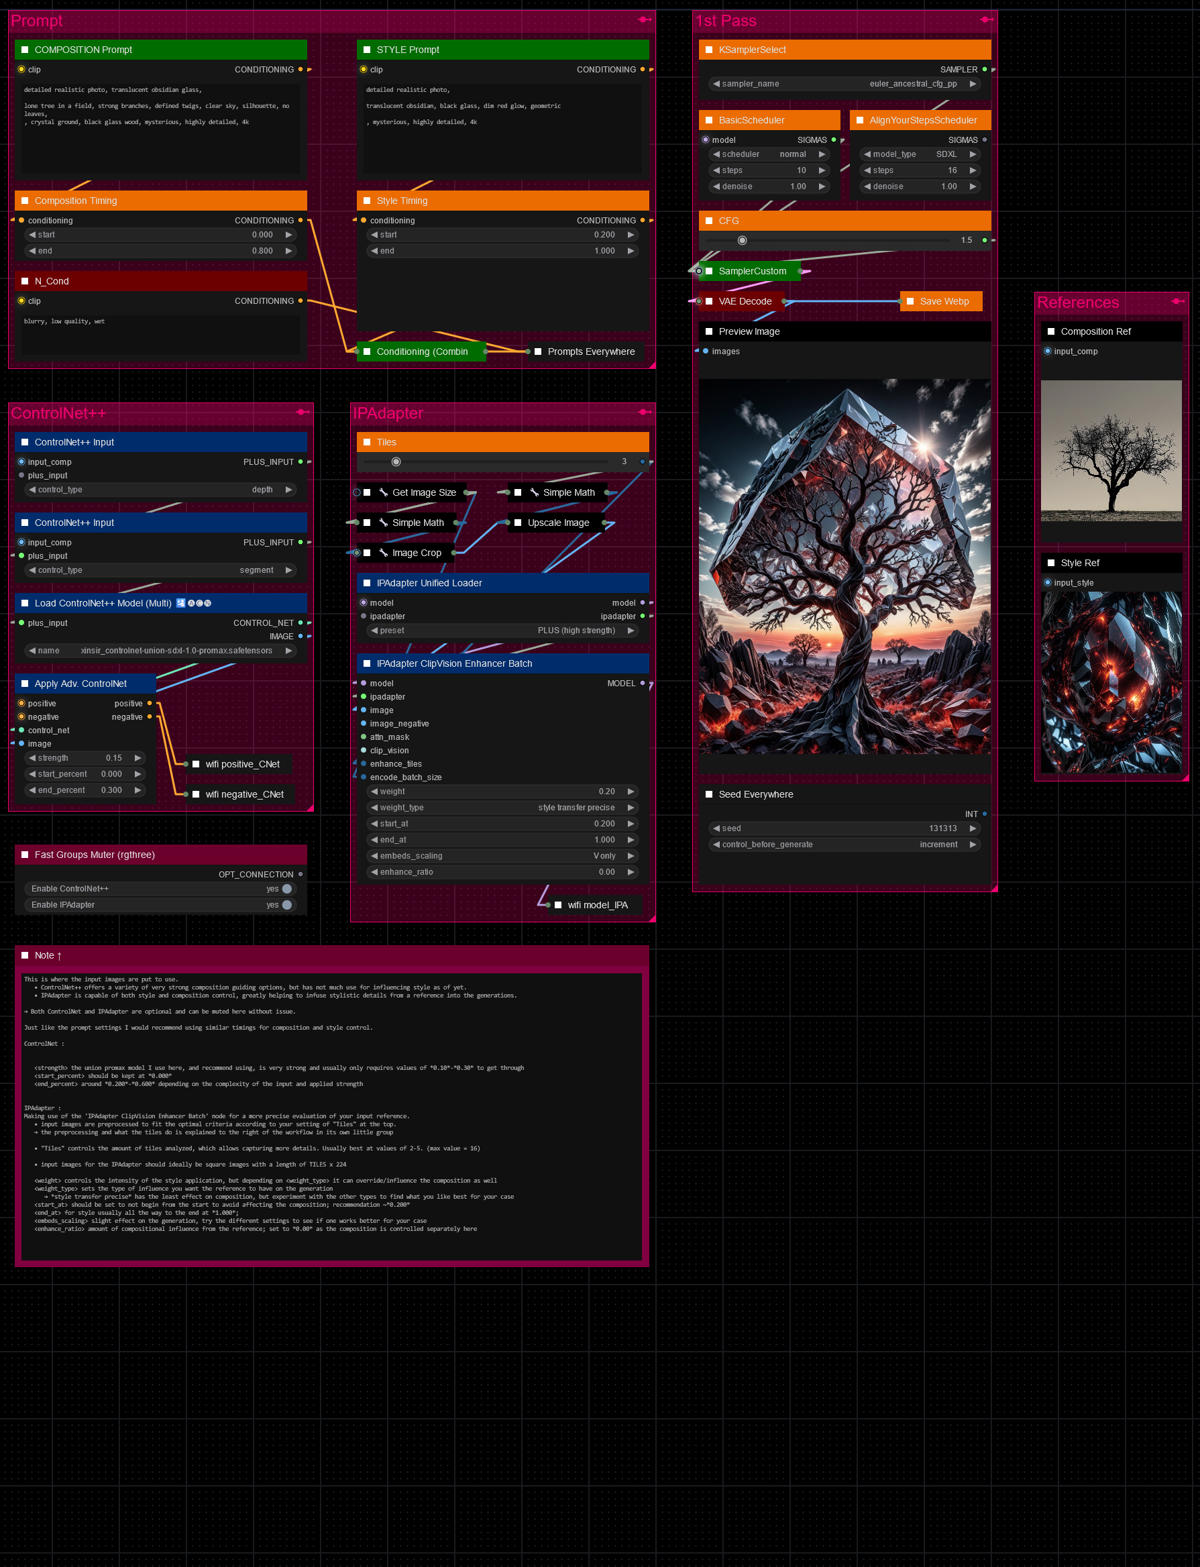Image resolution: width=1200 pixels, height=1567 pixels.
Task: Click the collapse square on KSamplerSelect title
Action: (x=710, y=49)
